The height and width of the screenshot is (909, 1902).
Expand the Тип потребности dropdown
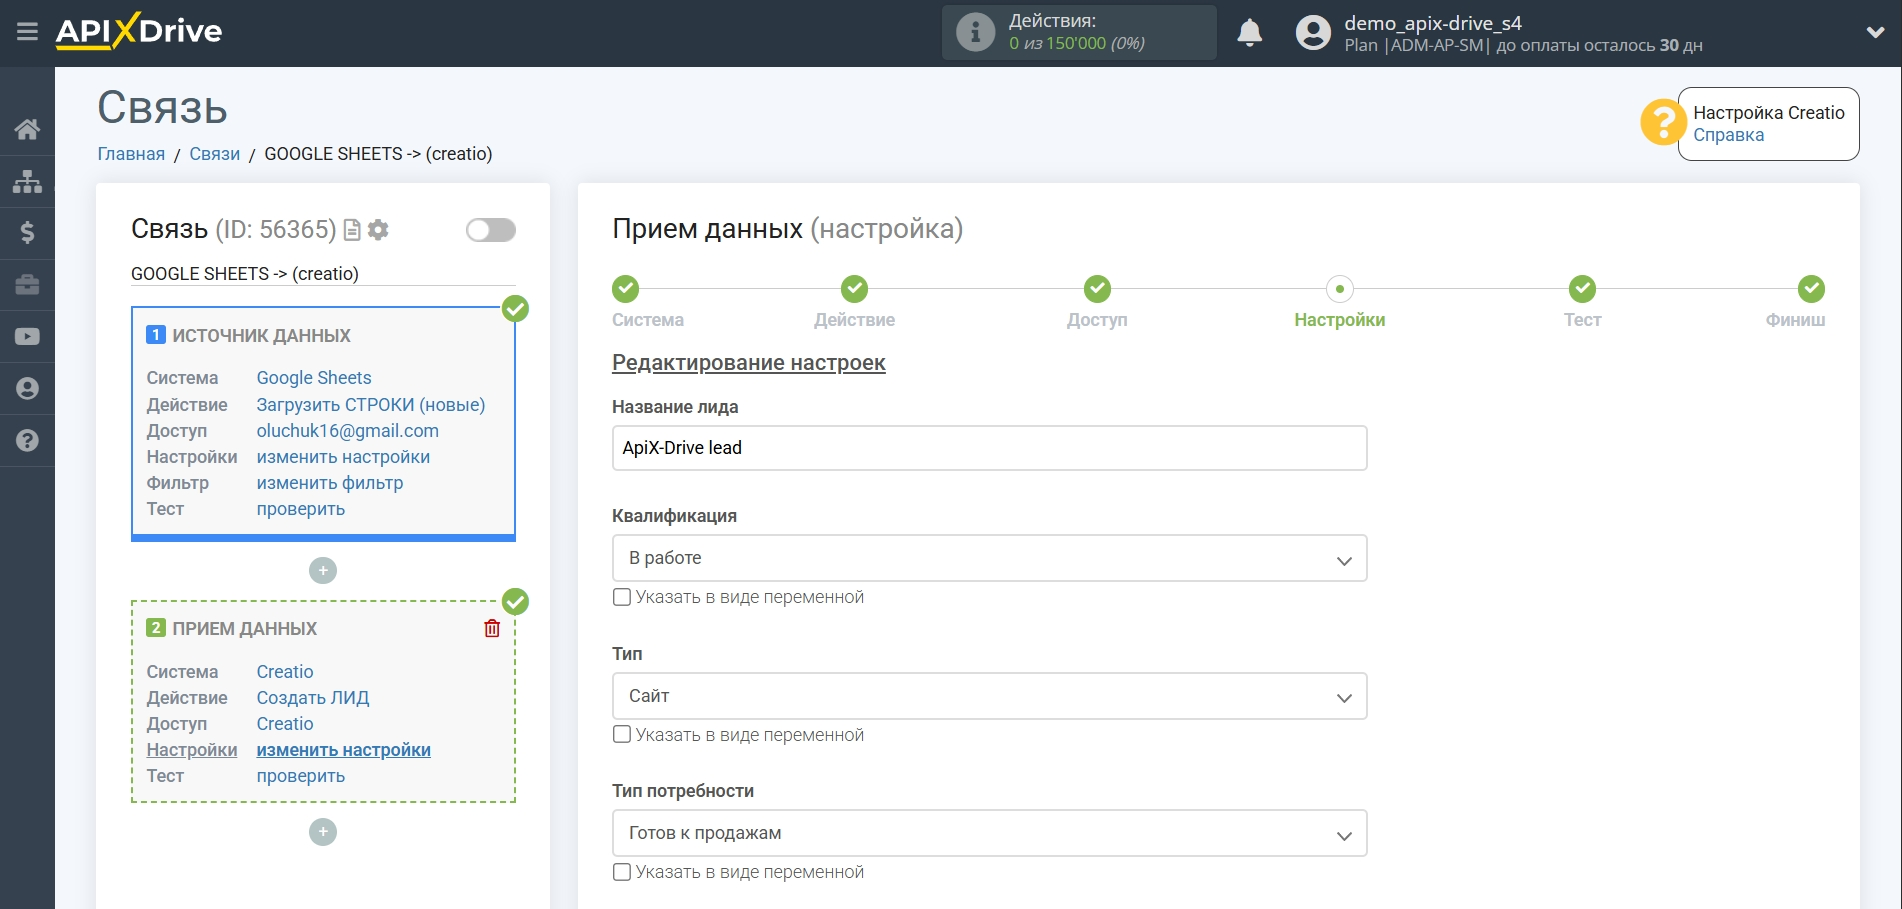[x=988, y=833]
